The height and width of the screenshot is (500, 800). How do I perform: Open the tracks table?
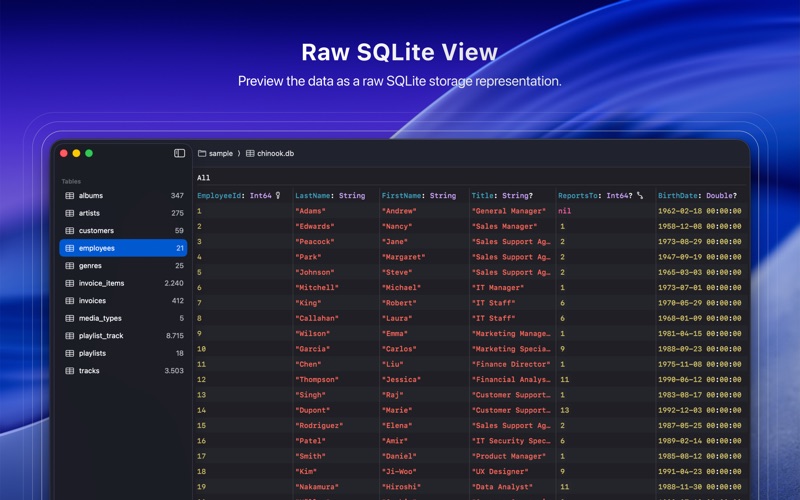tap(123, 371)
